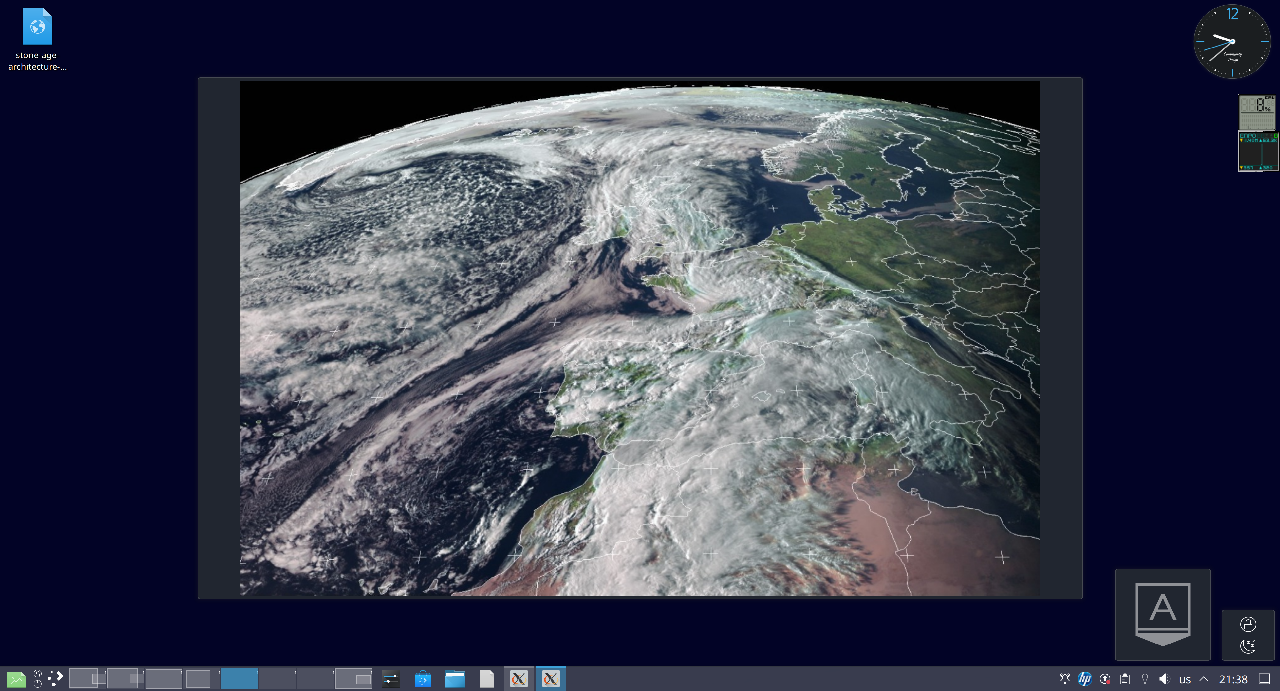Image resolution: width=1280 pixels, height=691 pixels.
Task: Open the volume control in system tray
Action: point(1163,679)
